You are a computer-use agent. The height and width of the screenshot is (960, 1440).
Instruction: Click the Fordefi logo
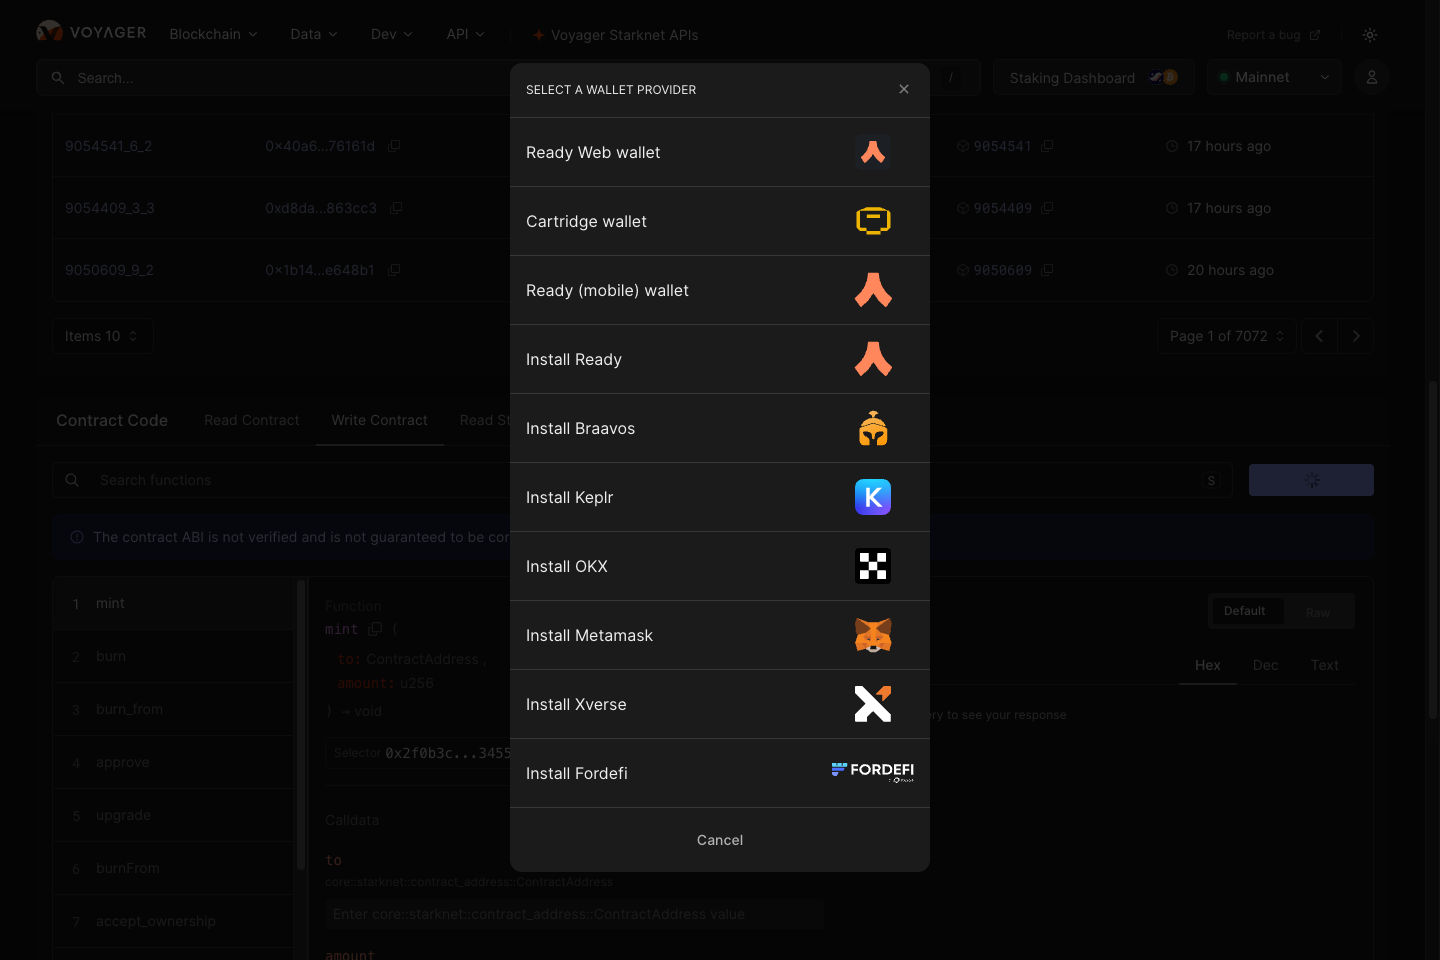coord(873,771)
